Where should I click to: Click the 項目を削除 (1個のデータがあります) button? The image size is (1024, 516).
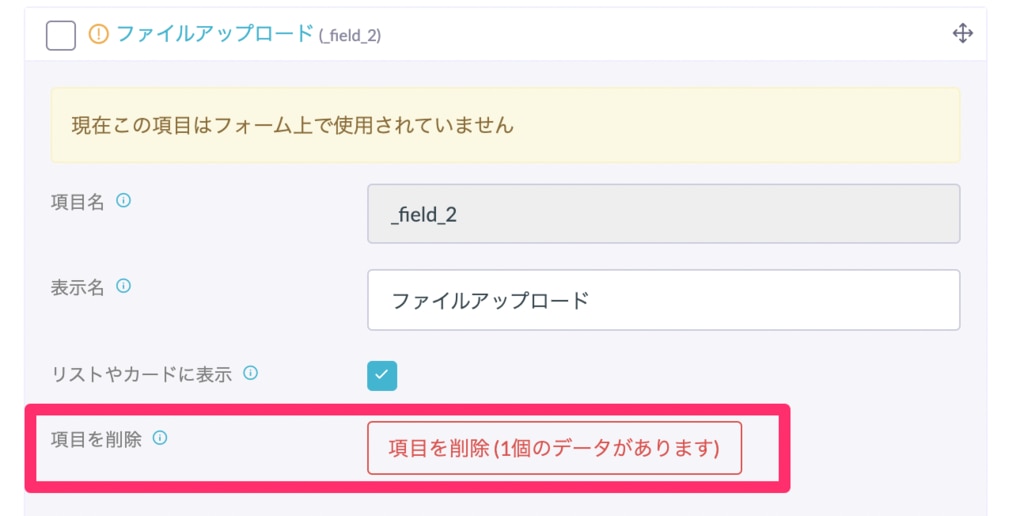tap(554, 448)
